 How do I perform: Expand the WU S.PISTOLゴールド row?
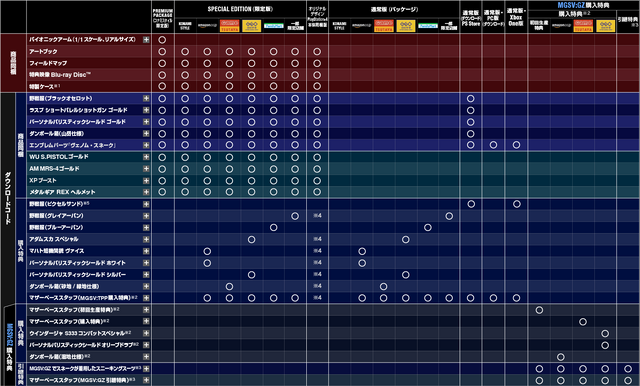point(146,157)
